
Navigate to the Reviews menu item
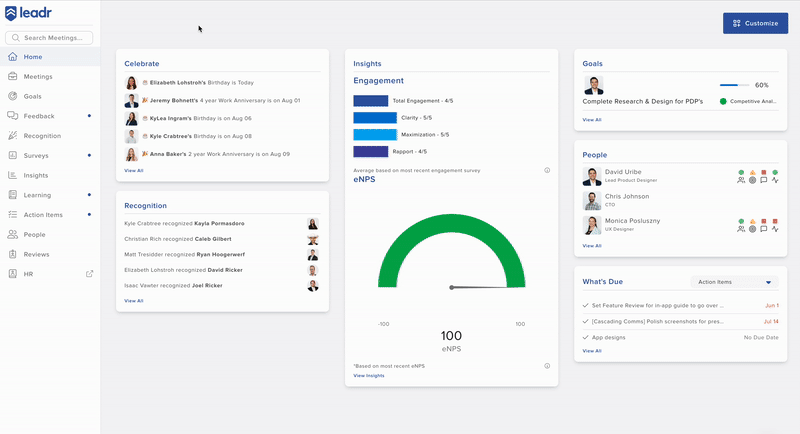[x=37, y=254]
